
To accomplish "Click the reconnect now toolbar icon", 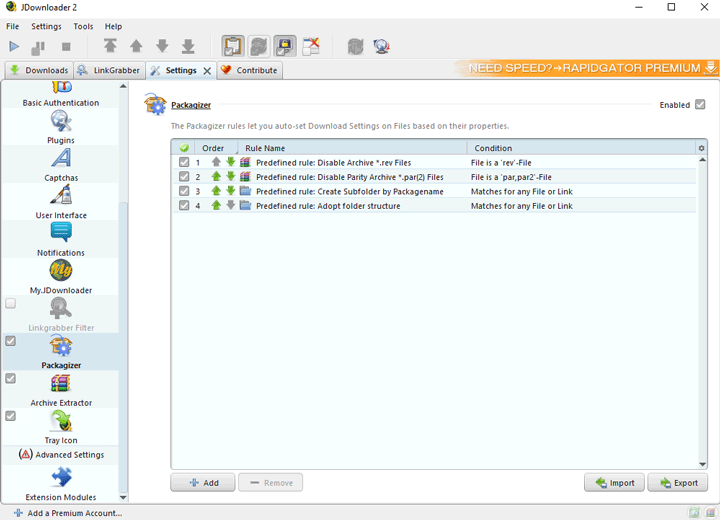I will pos(355,46).
